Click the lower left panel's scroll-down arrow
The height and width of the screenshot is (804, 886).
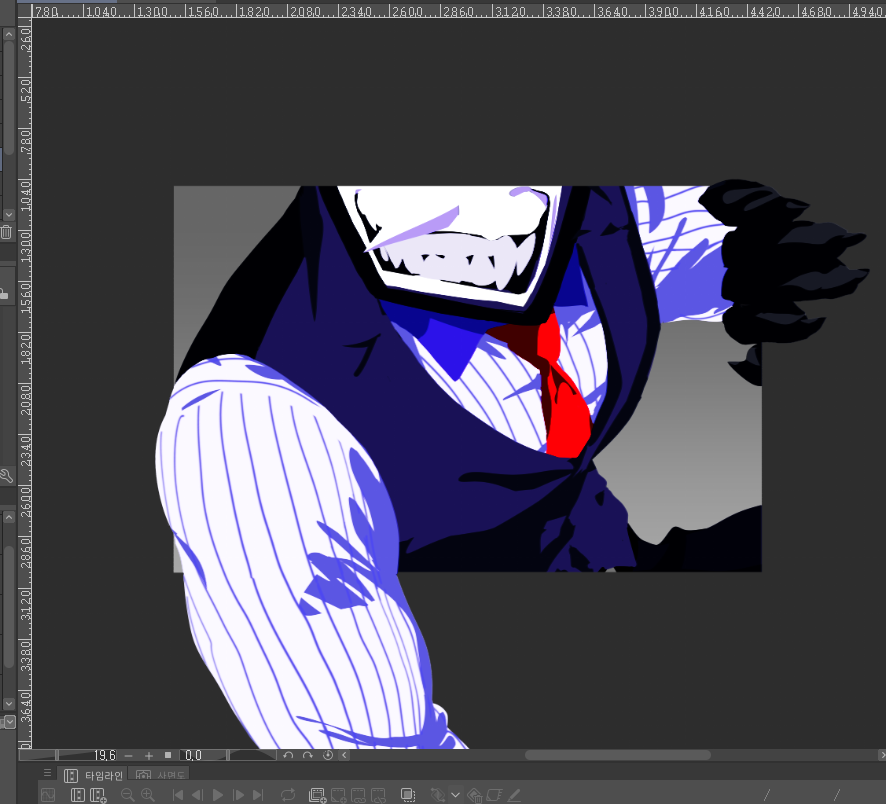[8, 704]
